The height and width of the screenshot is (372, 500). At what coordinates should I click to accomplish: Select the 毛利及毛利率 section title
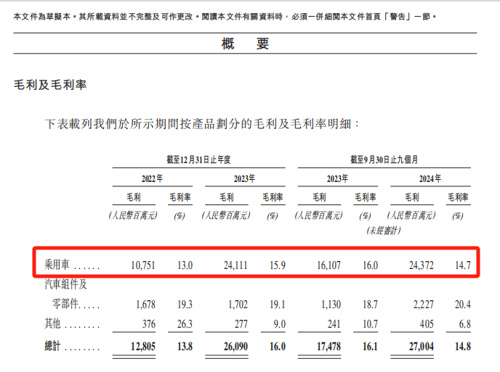(x=50, y=85)
